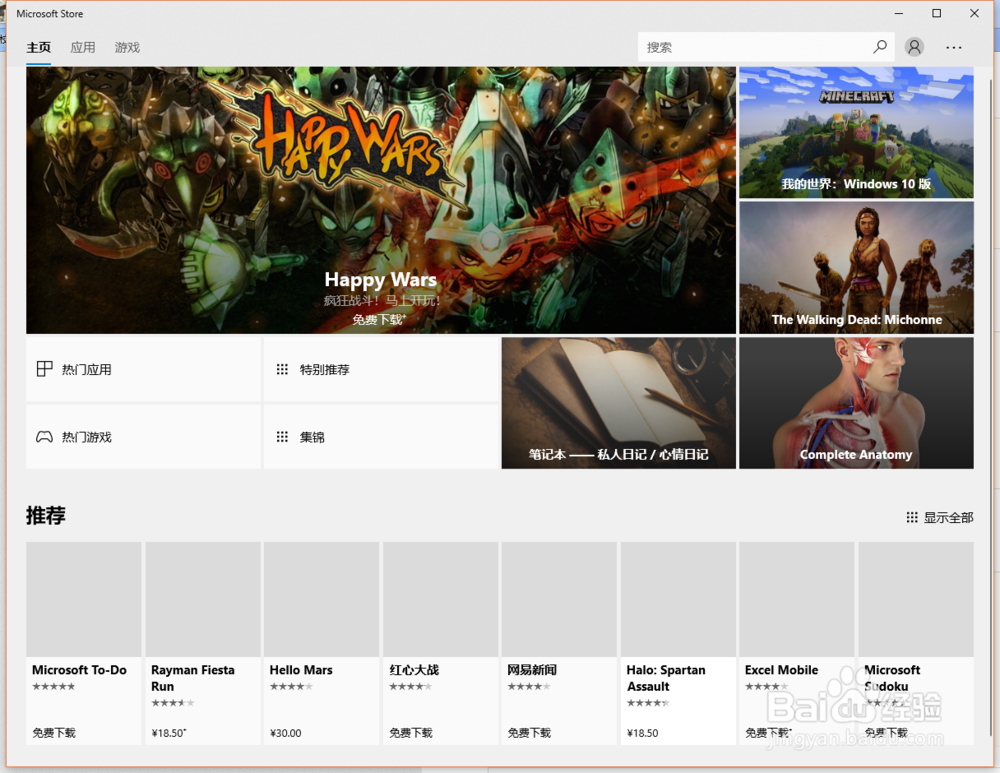Open the Minecraft Windows 10 tile
The width and height of the screenshot is (1000, 773).
pos(857,133)
